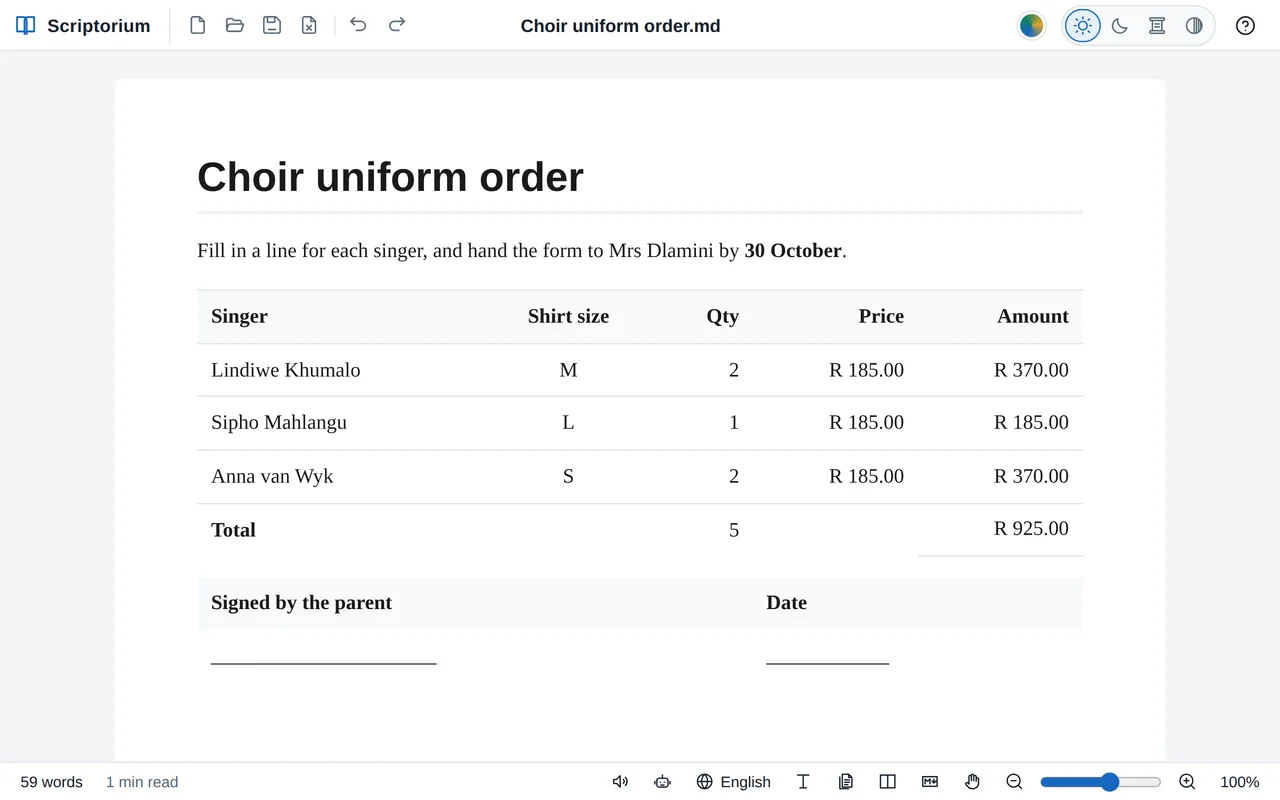1280x800 pixels.
Task: Switch to the parchment scroll theme
Action: coord(1157,26)
